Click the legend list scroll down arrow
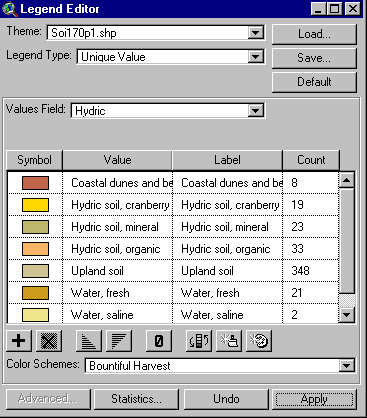 (x=347, y=315)
